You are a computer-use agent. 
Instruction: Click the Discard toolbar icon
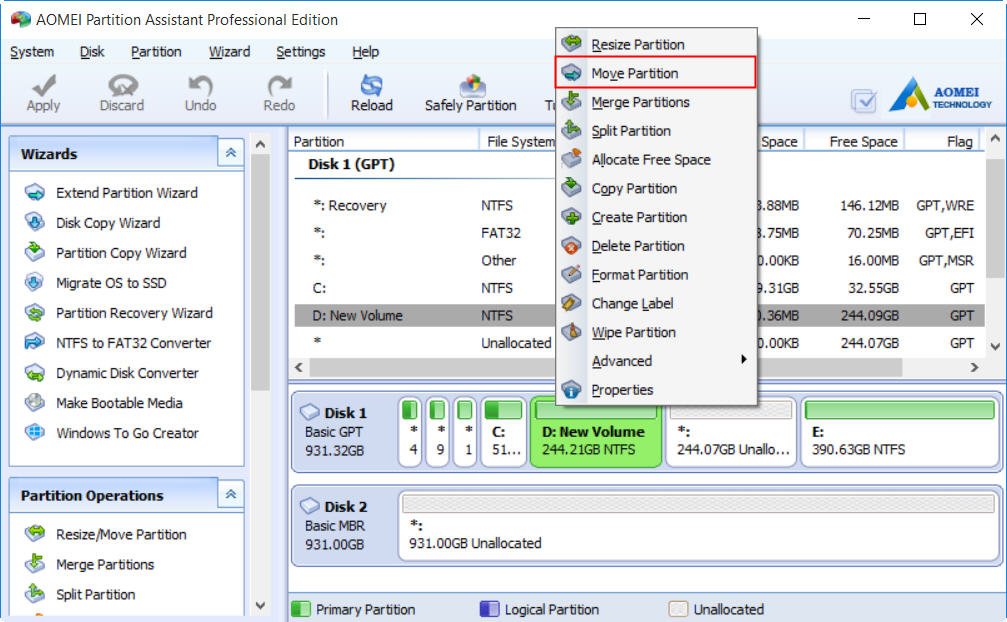122,85
